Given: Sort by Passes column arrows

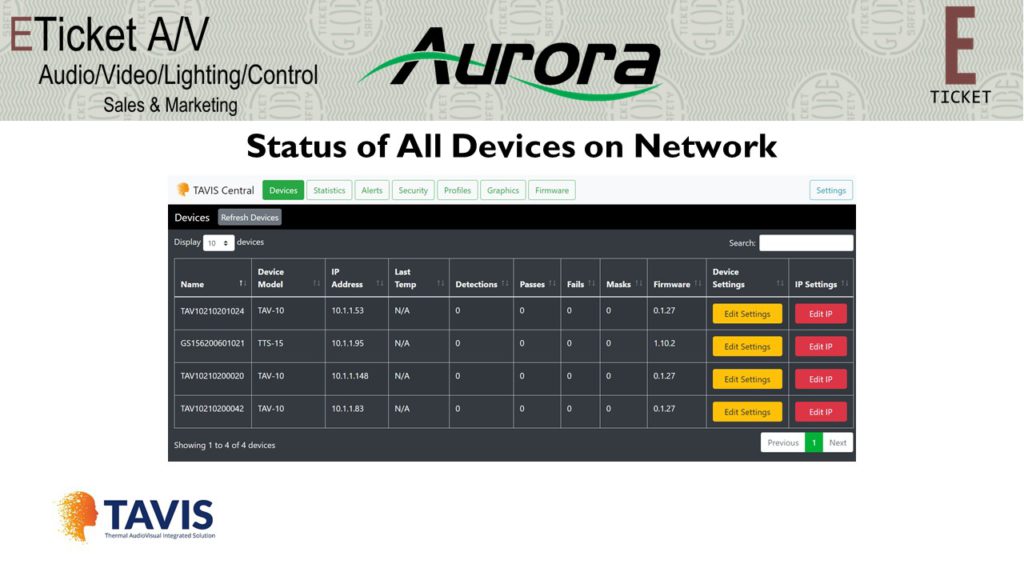Looking at the screenshot, I should click(x=552, y=283).
